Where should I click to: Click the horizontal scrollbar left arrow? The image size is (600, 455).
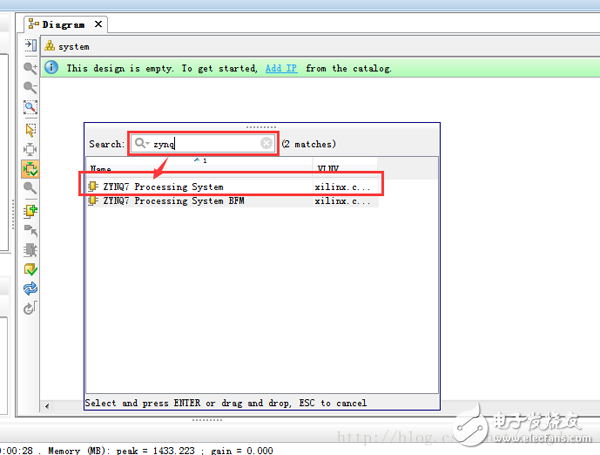coord(46,406)
